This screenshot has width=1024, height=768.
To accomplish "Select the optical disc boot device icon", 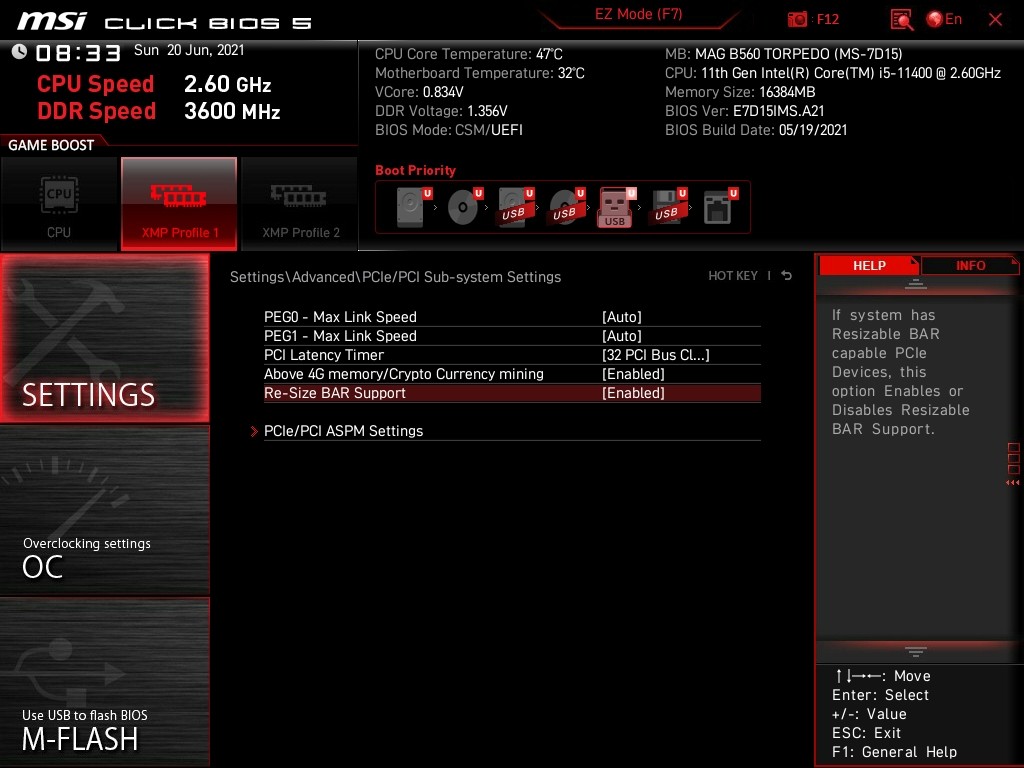I will coord(463,208).
